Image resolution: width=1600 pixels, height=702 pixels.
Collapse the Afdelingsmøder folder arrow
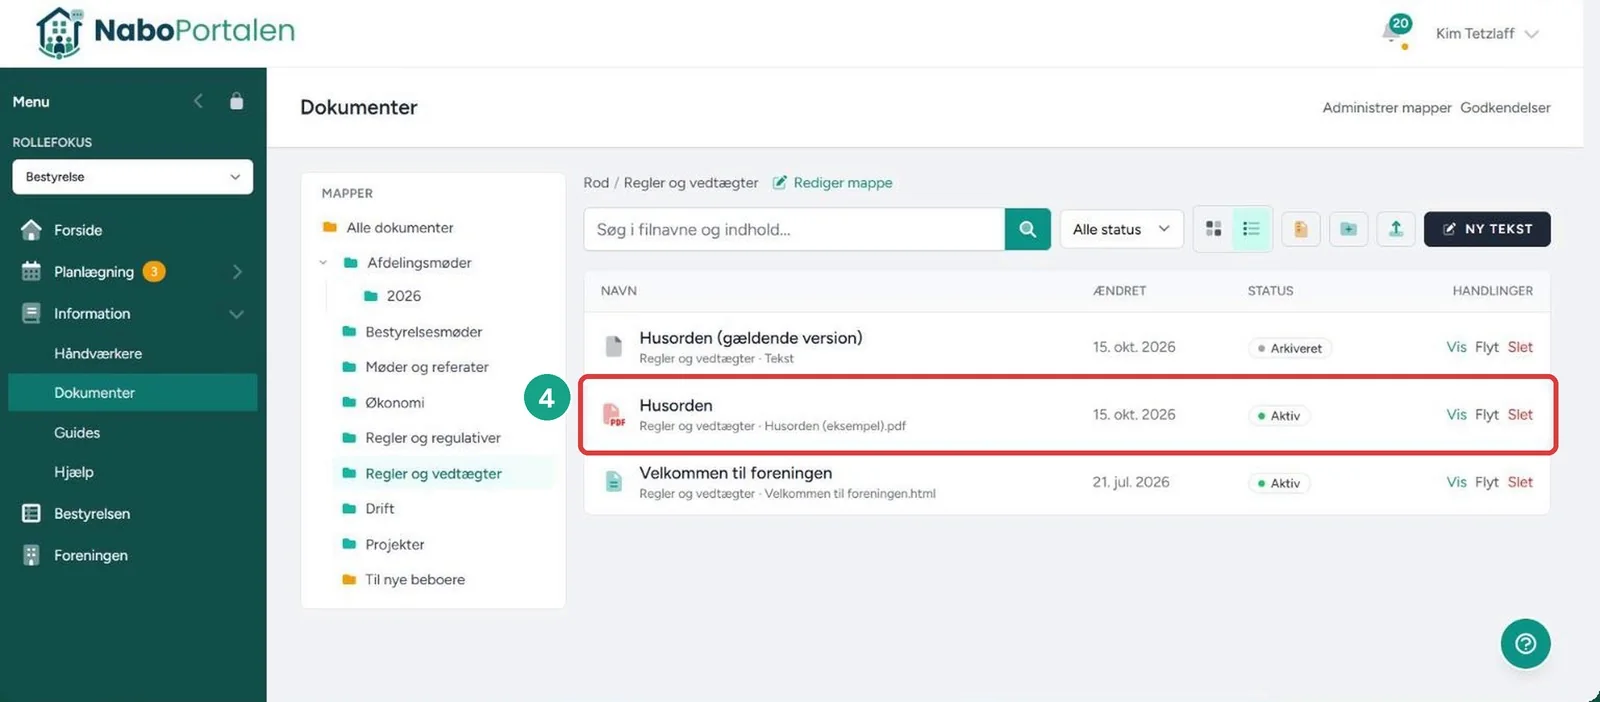pos(323,263)
